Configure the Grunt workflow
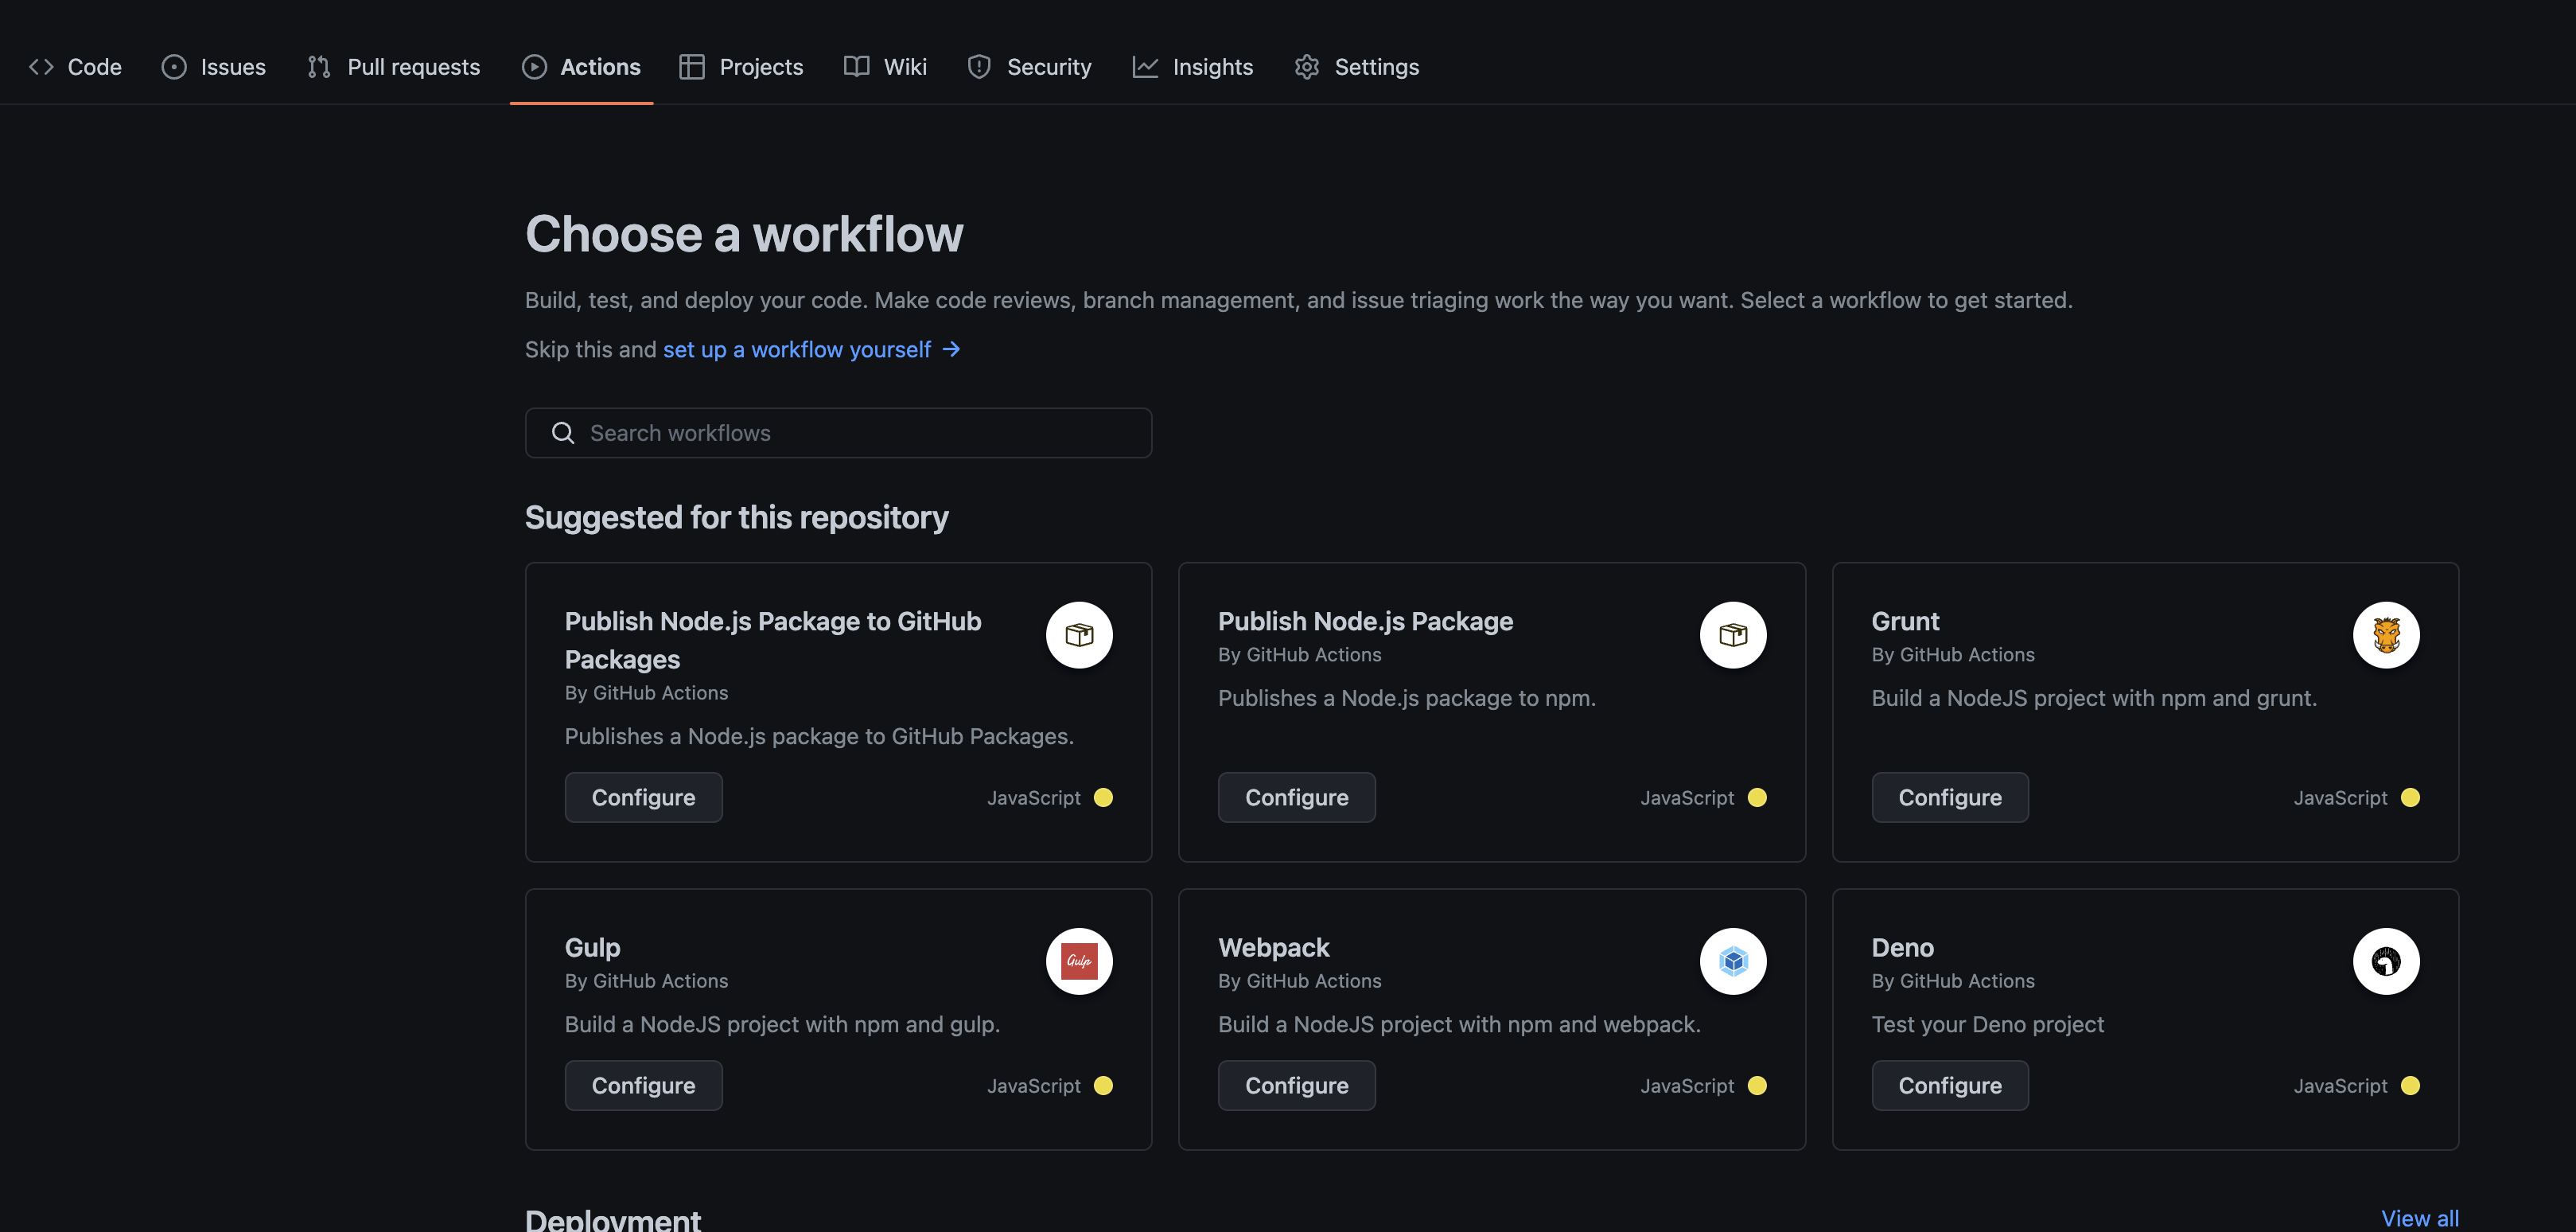 (1949, 797)
